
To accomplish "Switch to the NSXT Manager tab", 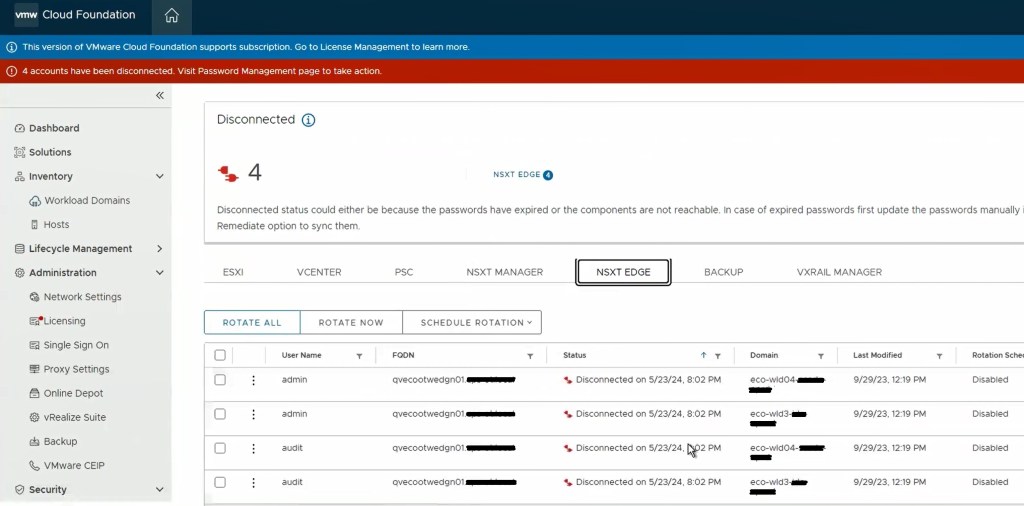I will (504, 272).
